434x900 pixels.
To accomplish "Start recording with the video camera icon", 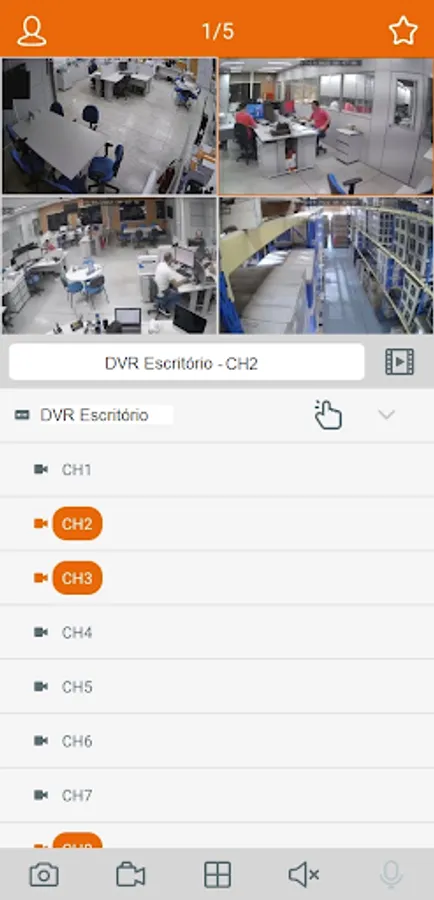I will pos(131,875).
